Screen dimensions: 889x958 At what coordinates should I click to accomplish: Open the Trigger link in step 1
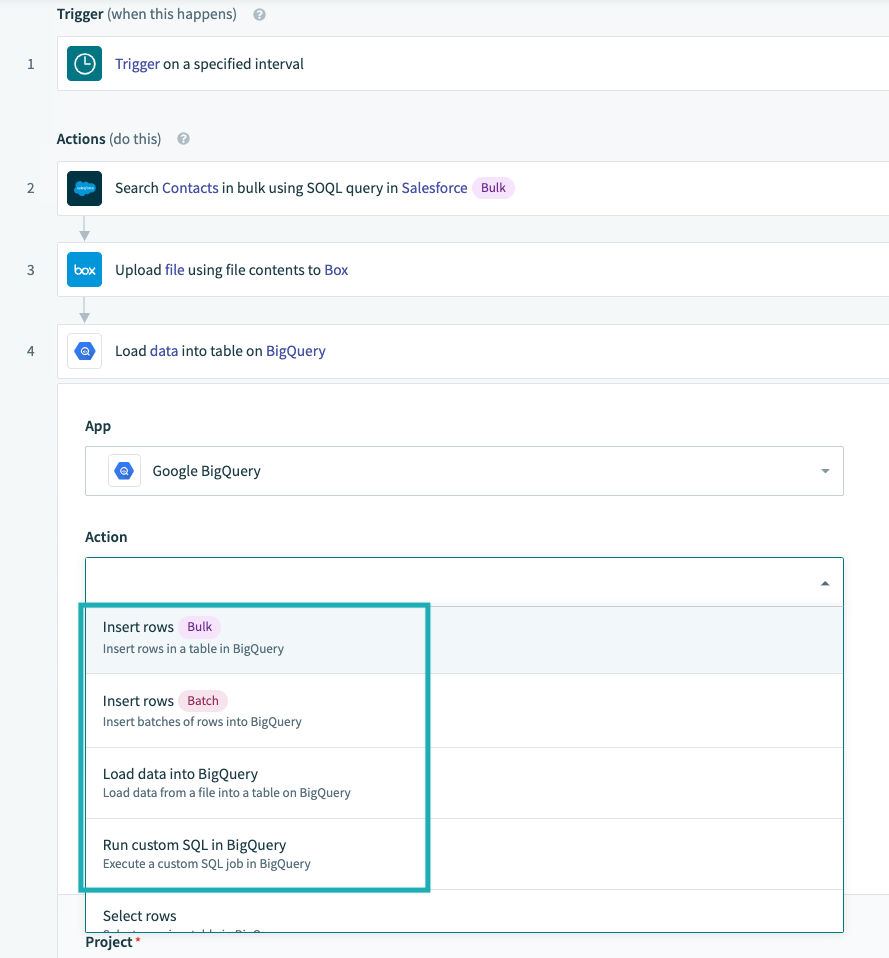(x=137, y=64)
